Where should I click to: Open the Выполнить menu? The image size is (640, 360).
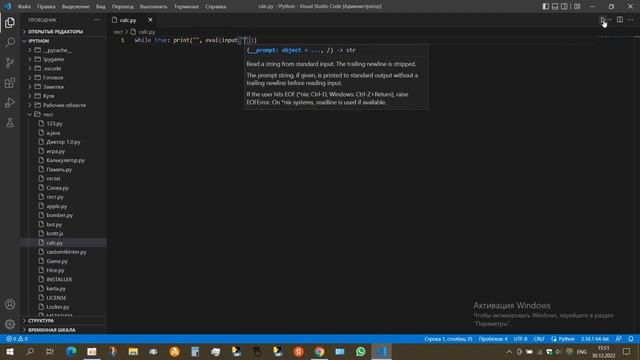coord(153,7)
